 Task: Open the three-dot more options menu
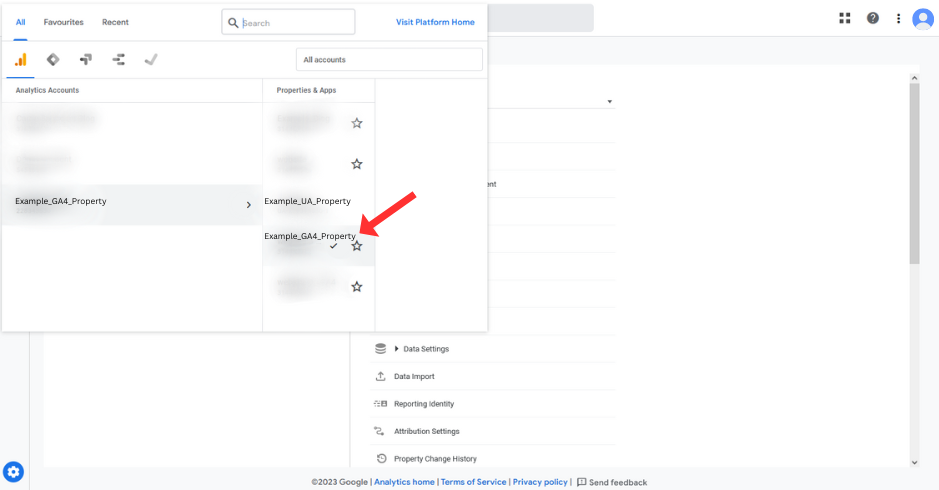point(898,19)
